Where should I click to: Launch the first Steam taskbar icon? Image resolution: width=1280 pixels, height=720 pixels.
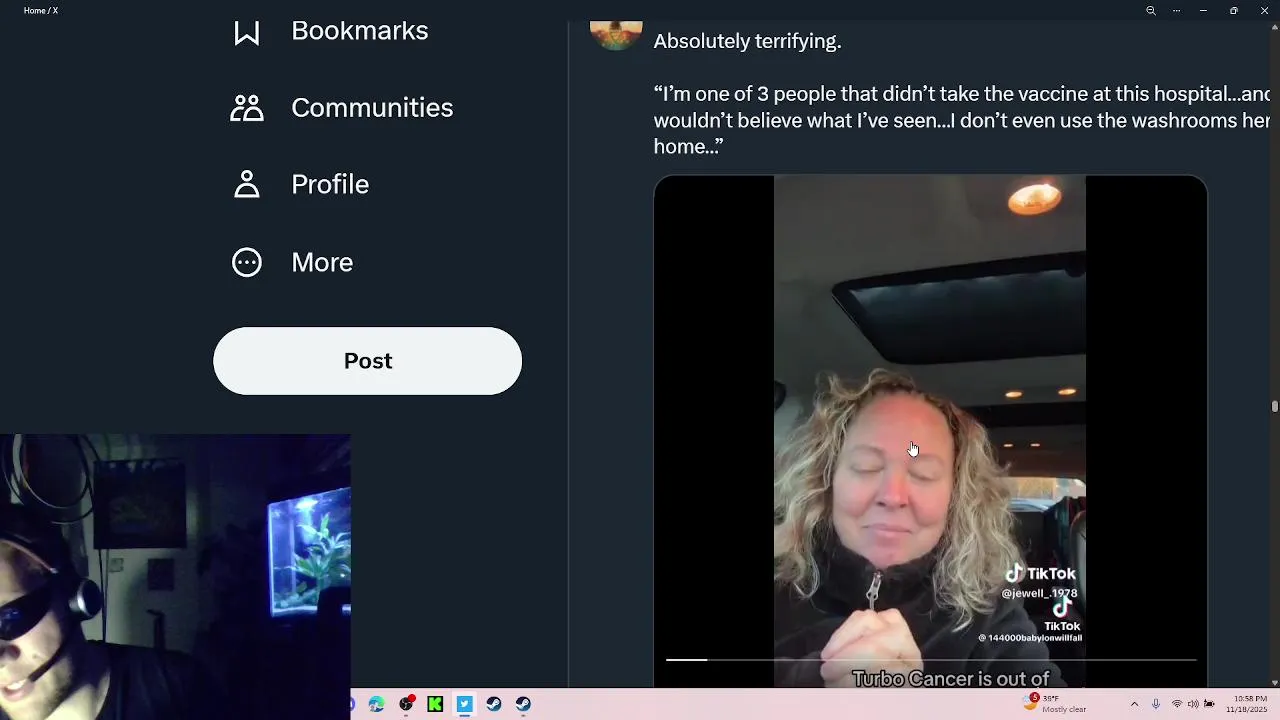click(x=494, y=705)
